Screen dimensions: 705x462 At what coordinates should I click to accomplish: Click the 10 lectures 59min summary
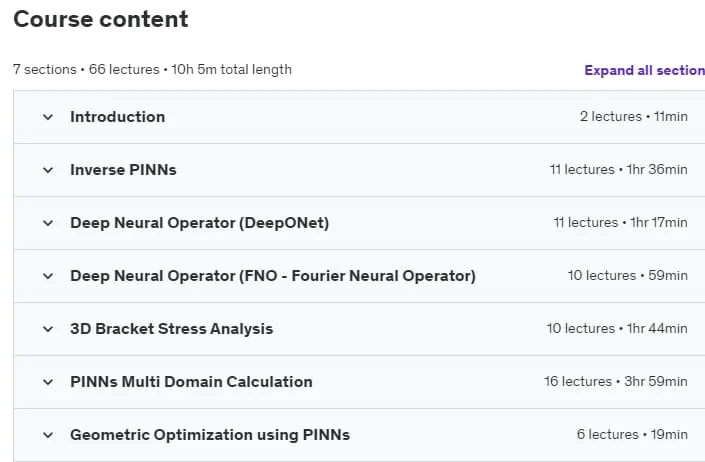[x=628, y=276]
